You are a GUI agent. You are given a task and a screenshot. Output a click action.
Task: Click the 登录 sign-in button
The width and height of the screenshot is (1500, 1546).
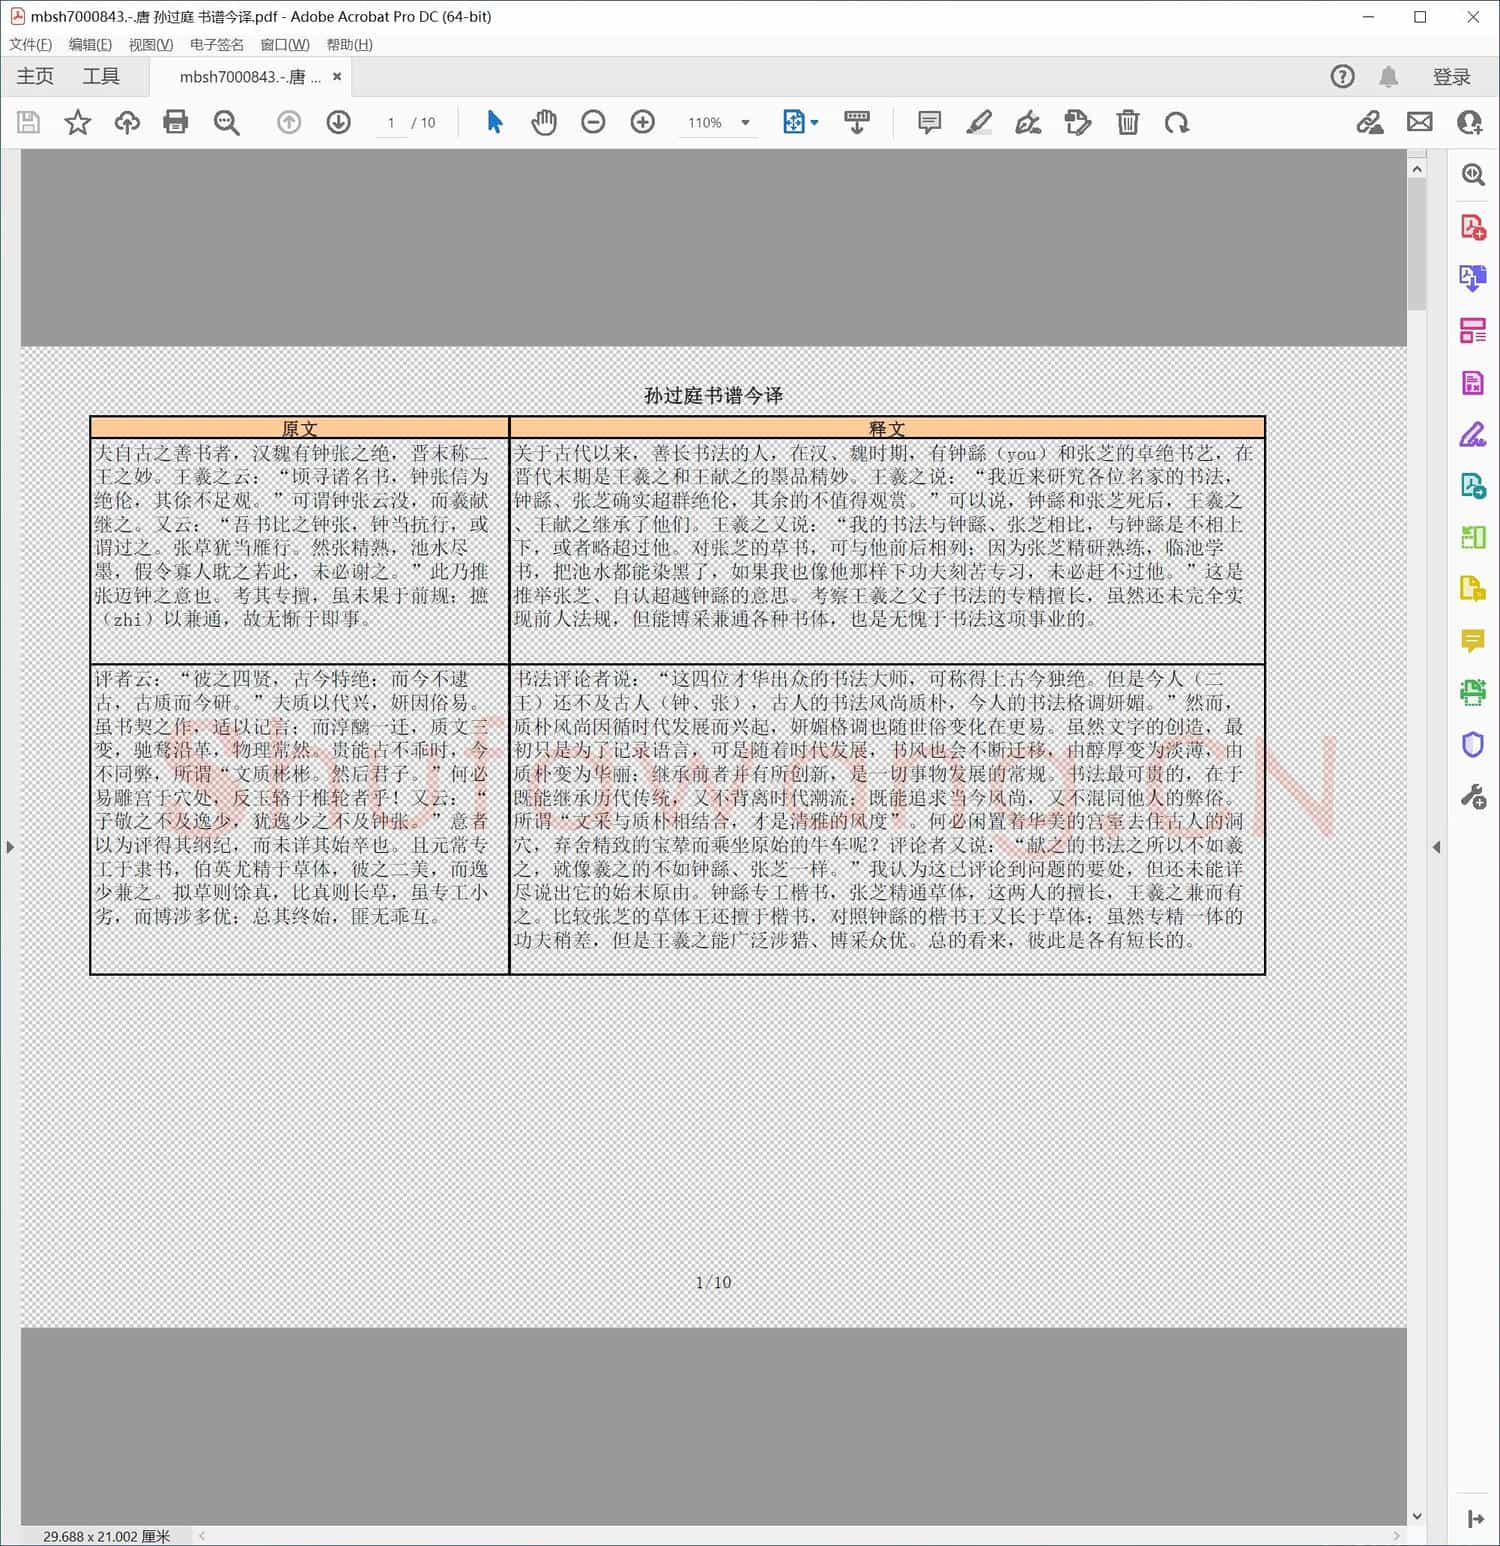pyautogui.click(x=1451, y=77)
